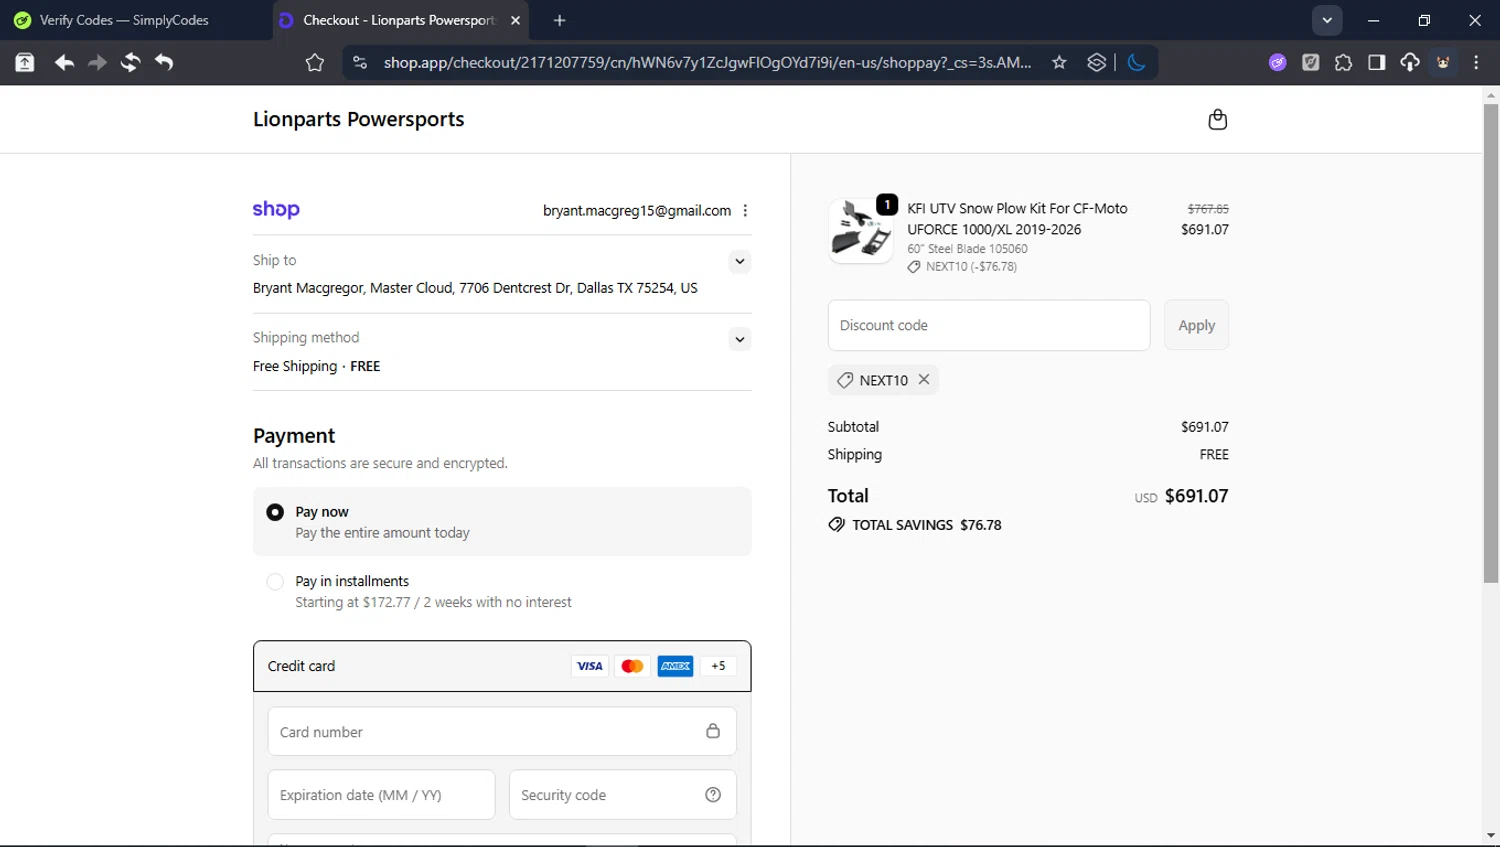Click the total amount $691.07 next to USD
Screen dimensions: 1500x847
[x=1196, y=496]
